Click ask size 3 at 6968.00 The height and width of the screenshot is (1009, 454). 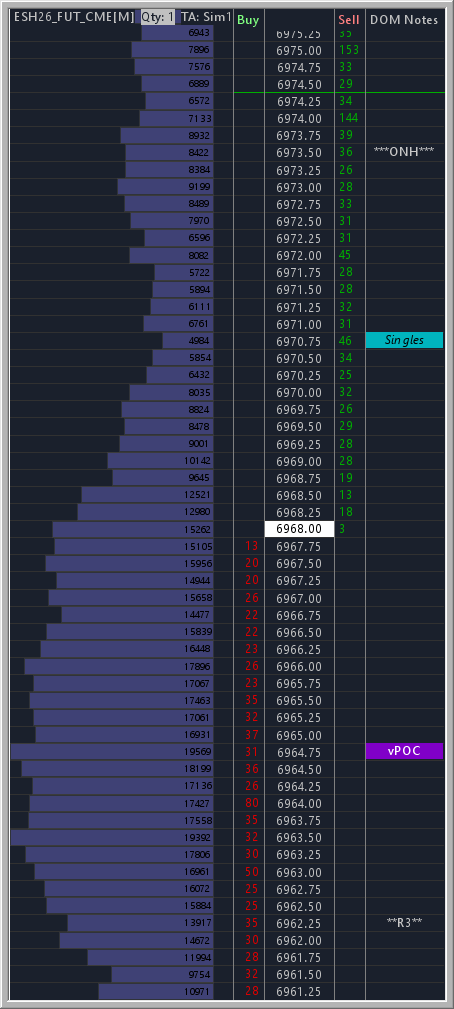tap(341, 529)
